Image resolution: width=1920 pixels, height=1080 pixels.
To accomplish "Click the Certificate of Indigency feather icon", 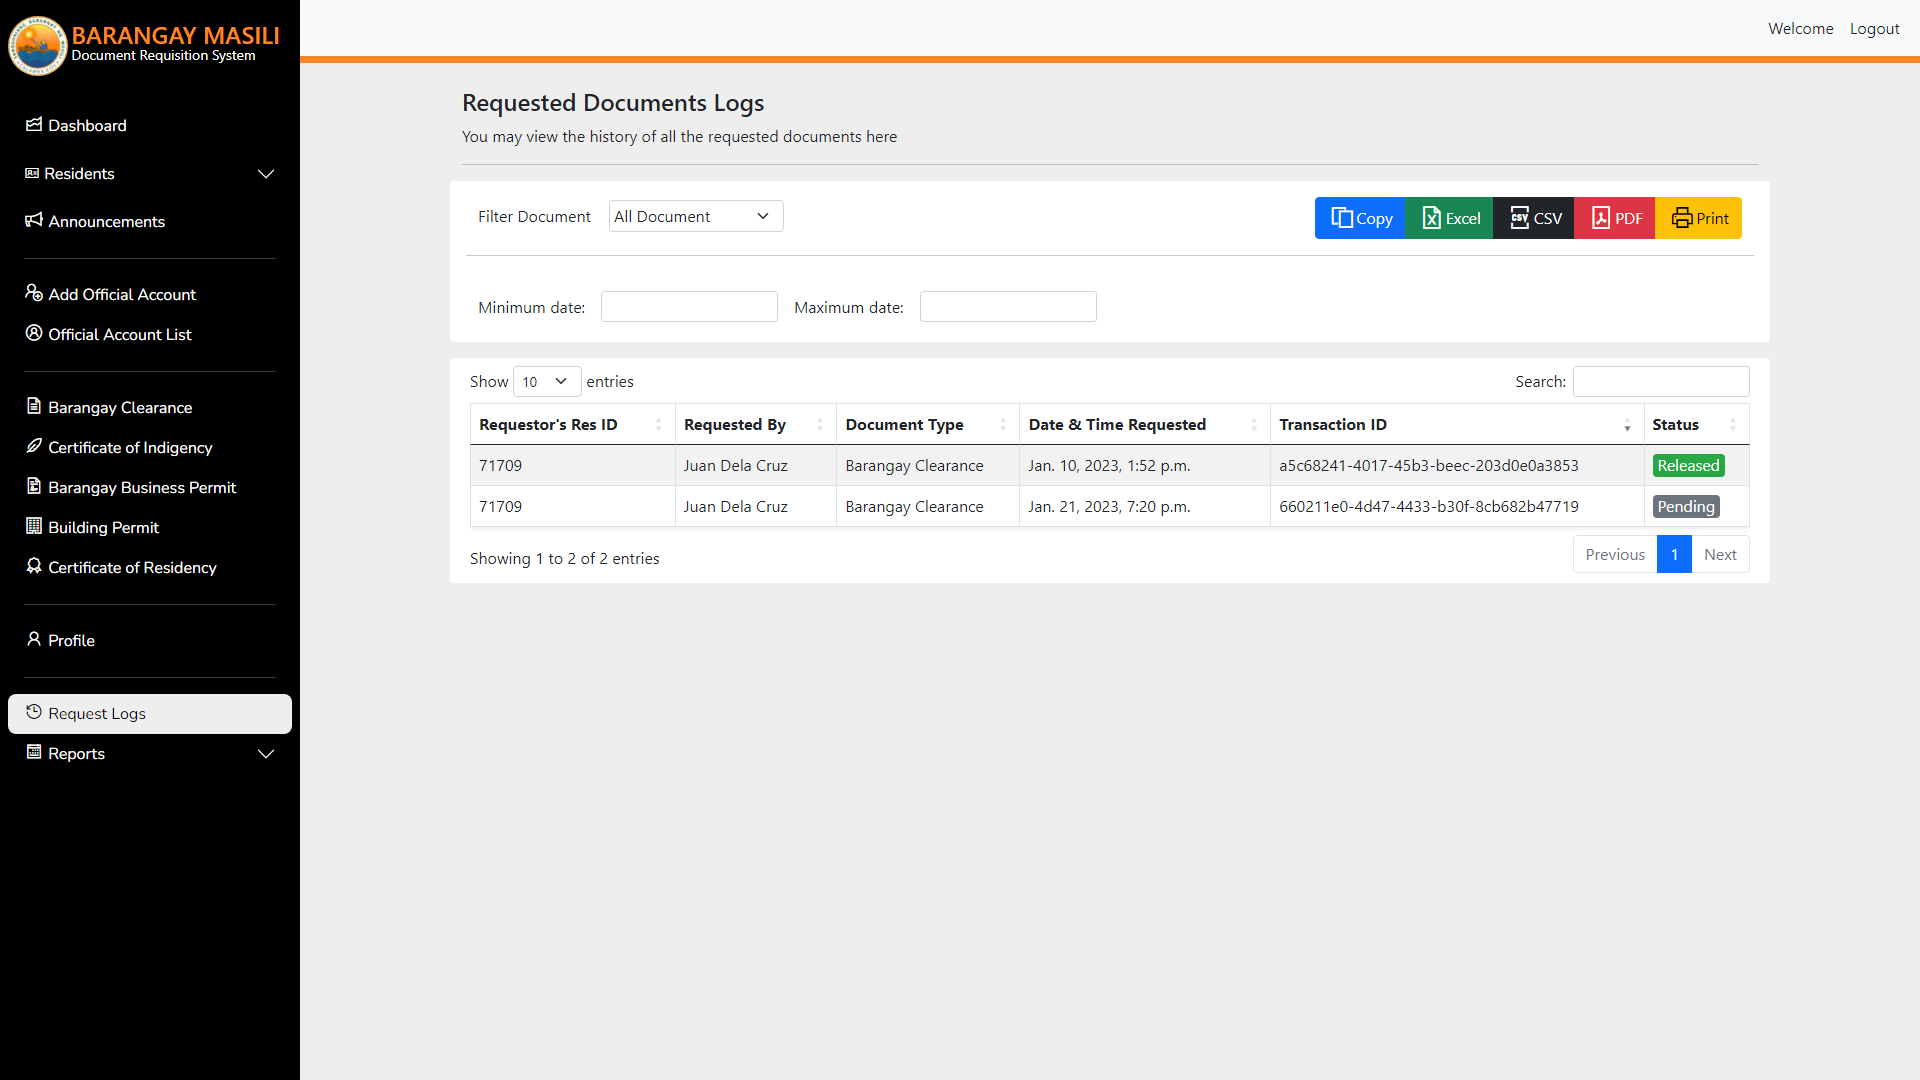I will pos(34,446).
